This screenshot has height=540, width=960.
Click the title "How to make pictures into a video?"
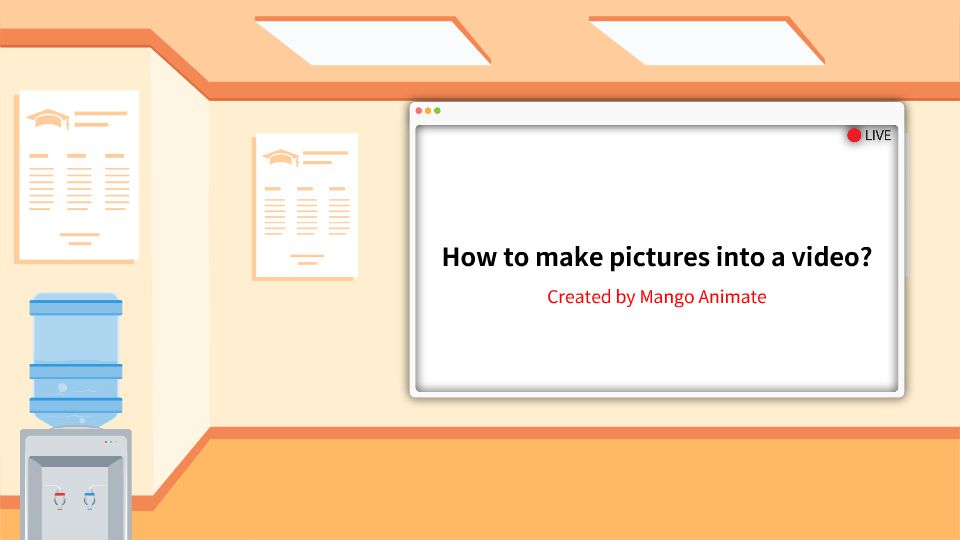coord(656,257)
